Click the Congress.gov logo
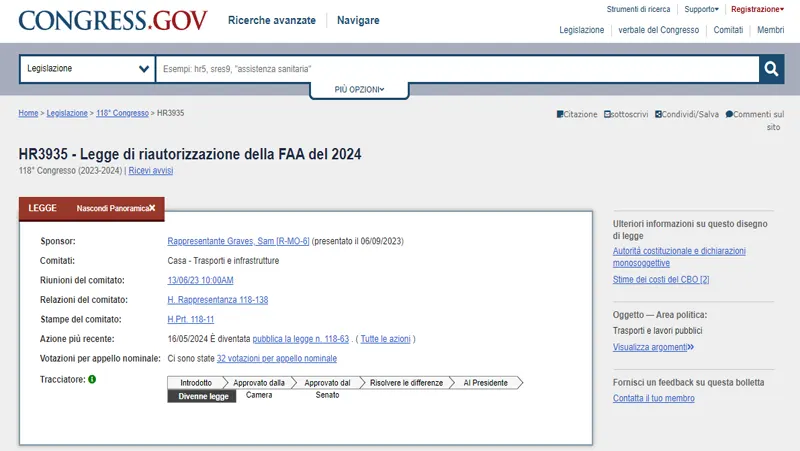This screenshot has width=800, height=451. pos(113,20)
